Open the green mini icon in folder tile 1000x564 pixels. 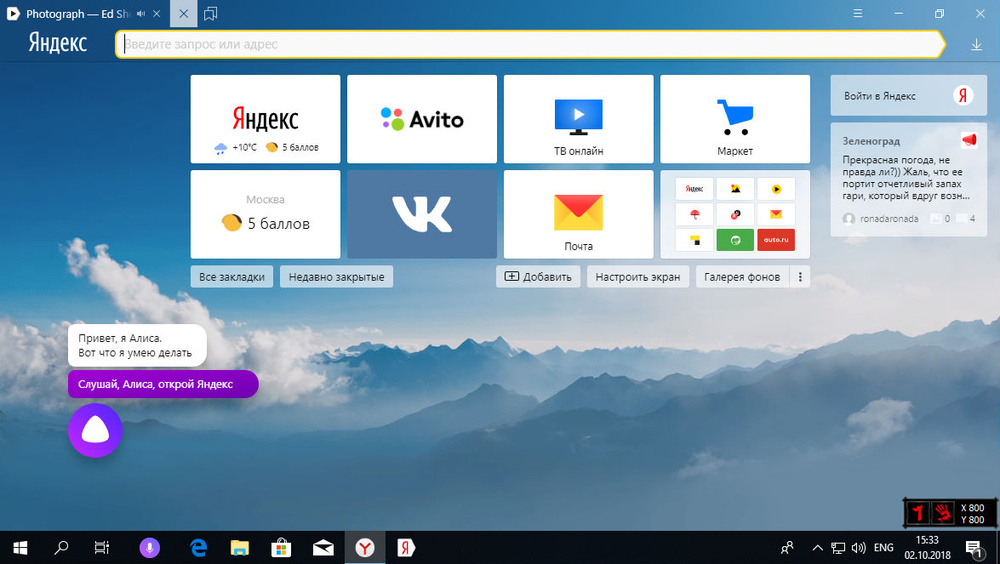pos(735,240)
